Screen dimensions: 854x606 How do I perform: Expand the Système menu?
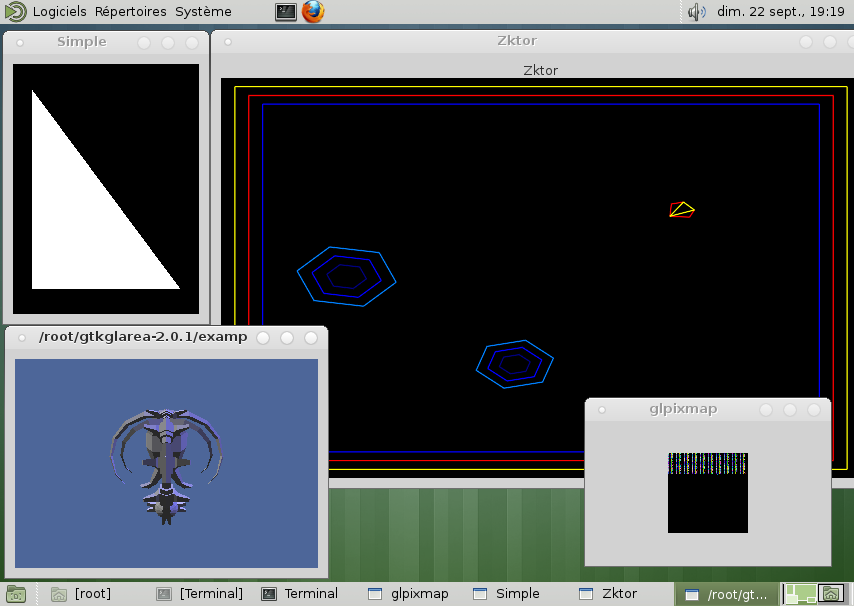tap(203, 12)
